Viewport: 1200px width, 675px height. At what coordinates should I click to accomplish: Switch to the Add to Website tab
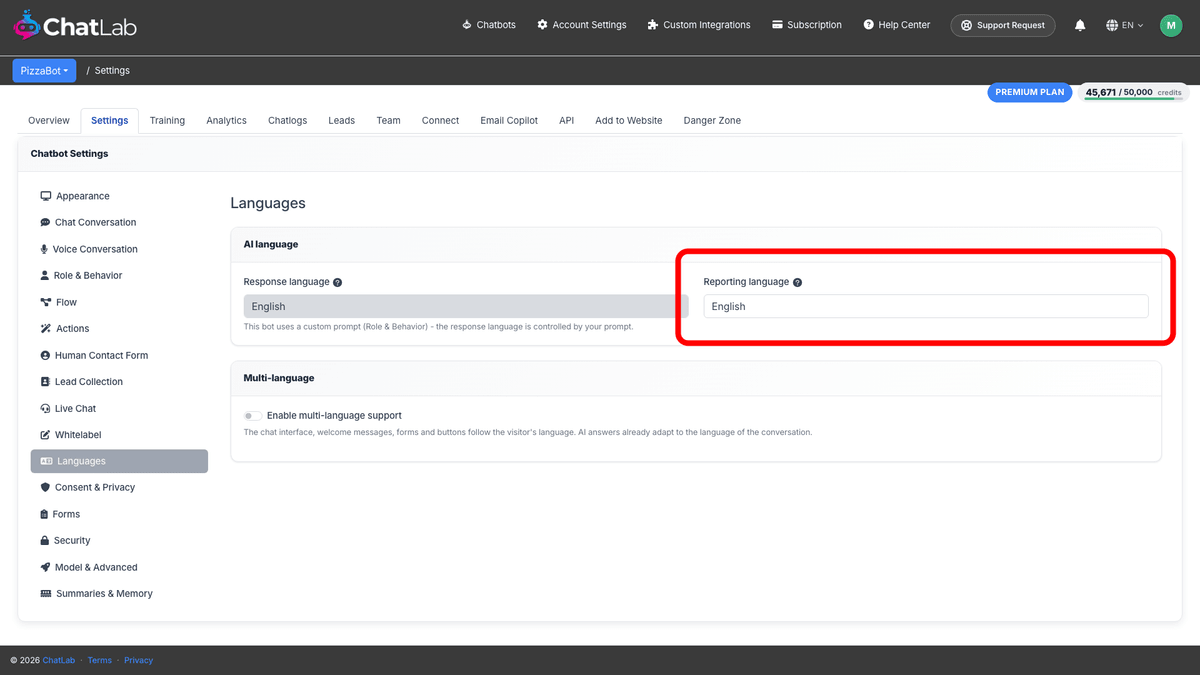pos(628,120)
